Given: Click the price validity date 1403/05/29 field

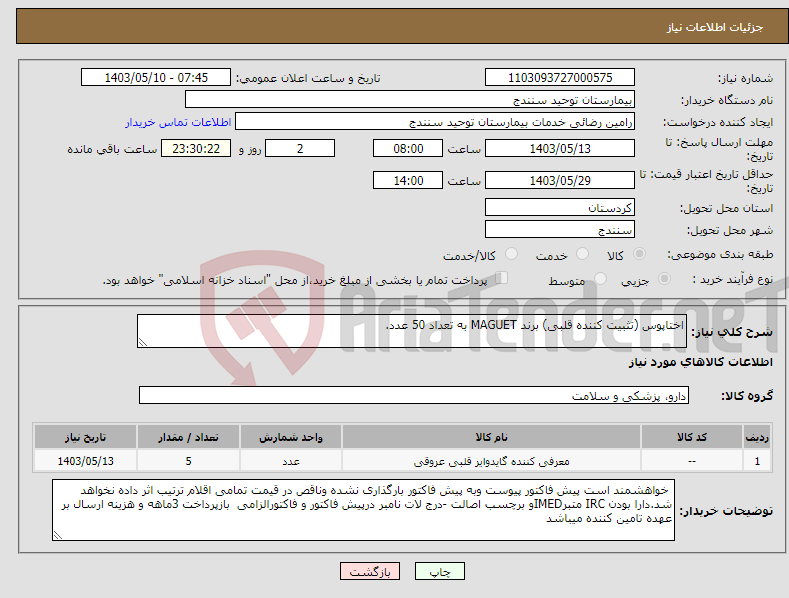Looking at the screenshot, I should point(560,180).
